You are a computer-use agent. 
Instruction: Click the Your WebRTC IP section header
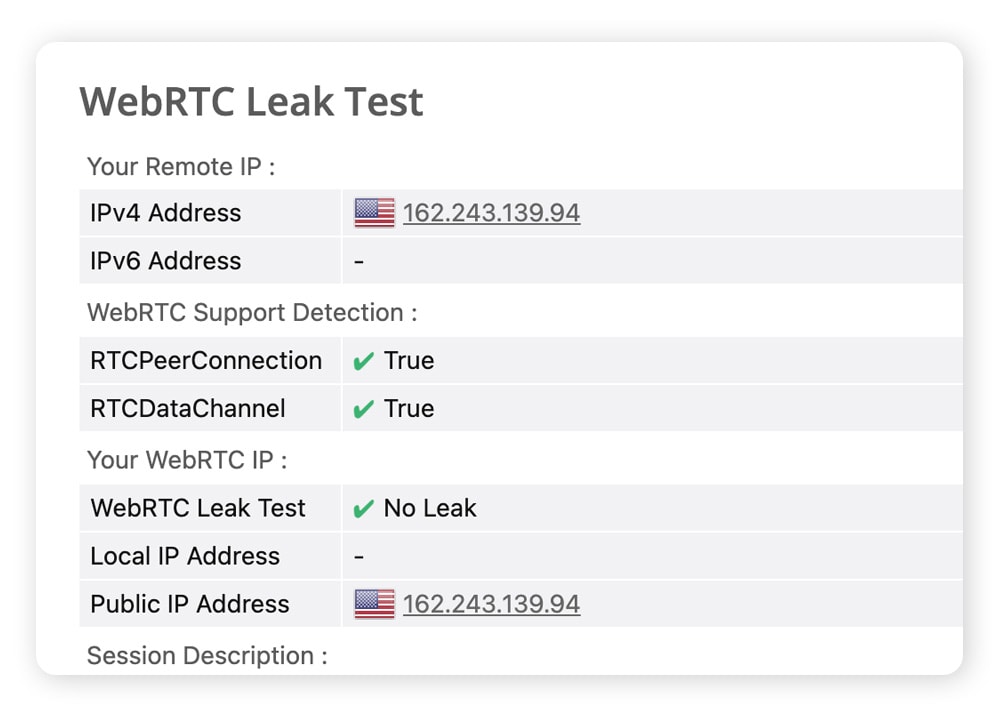[186, 459]
